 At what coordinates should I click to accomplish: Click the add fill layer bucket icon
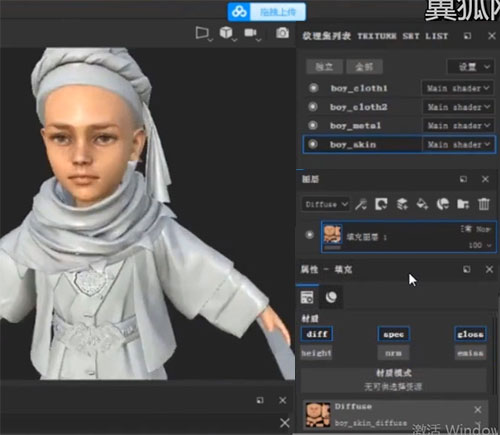point(422,204)
